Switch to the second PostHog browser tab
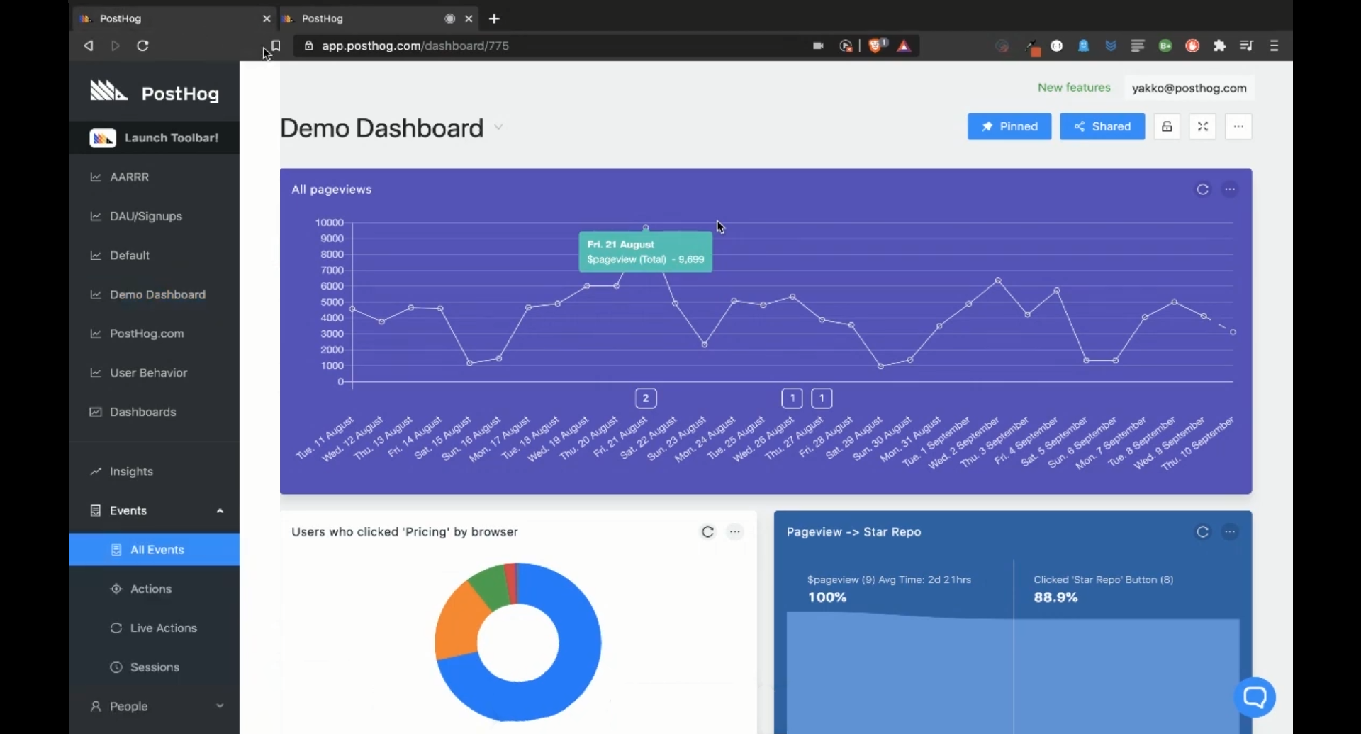The height and width of the screenshot is (734, 1361). point(379,18)
